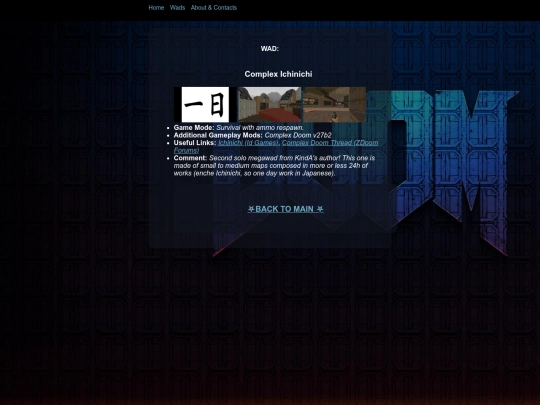Click the 'Comment:' label
This screenshot has width=540, height=405.
pyautogui.click(x=190, y=158)
